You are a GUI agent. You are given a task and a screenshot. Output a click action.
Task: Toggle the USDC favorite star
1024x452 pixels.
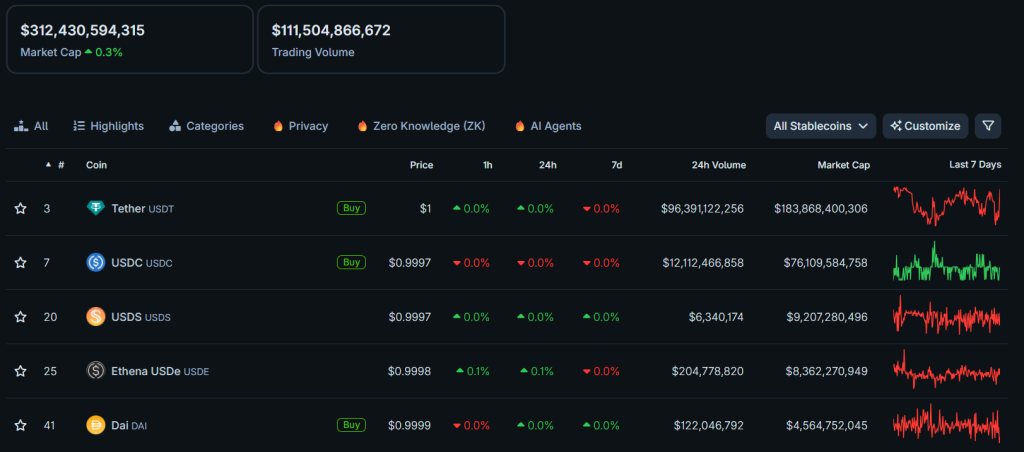(20, 262)
